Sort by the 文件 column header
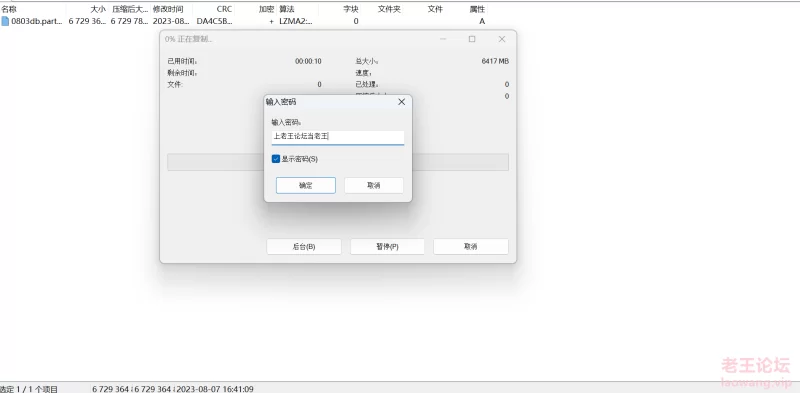The width and height of the screenshot is (800, 393). (x=435, y=9)
